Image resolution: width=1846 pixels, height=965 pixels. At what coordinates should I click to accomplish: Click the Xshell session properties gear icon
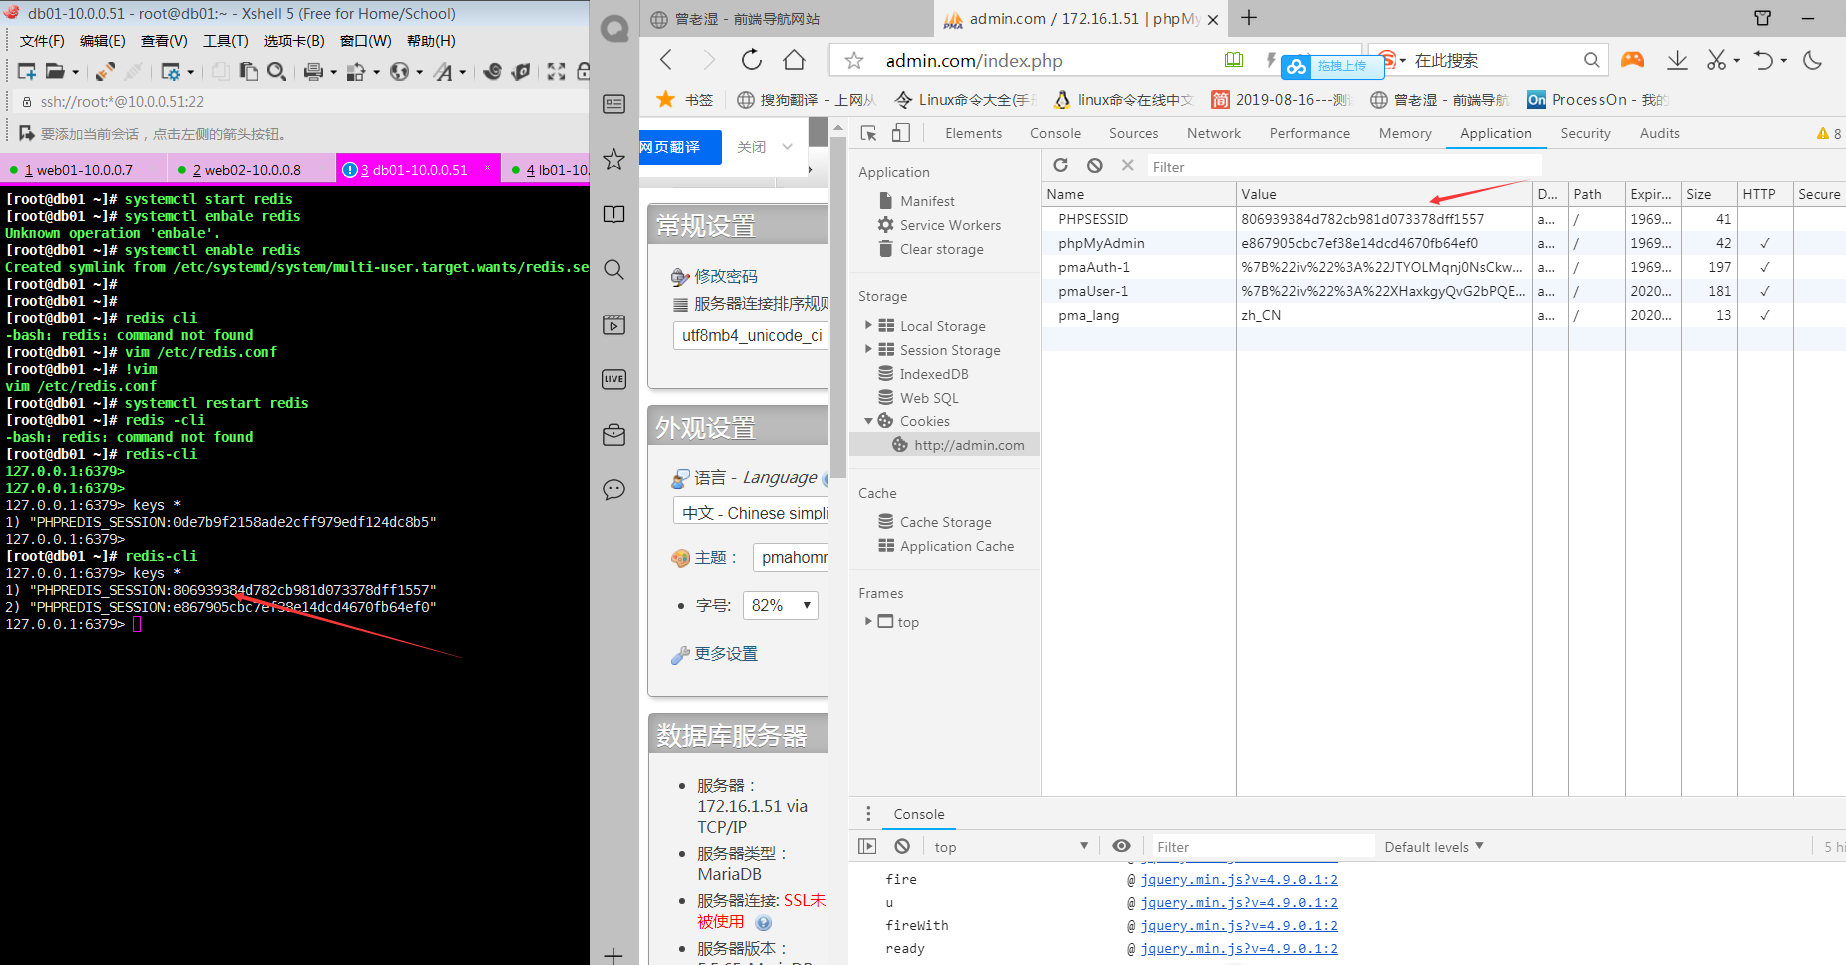171,71
